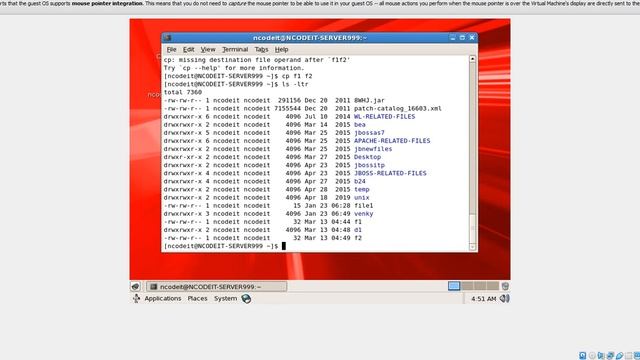This screenshot has height=360, width=640.
Task: Click the terminal scrollbar up arrow
Action: (x=472, y=59)
